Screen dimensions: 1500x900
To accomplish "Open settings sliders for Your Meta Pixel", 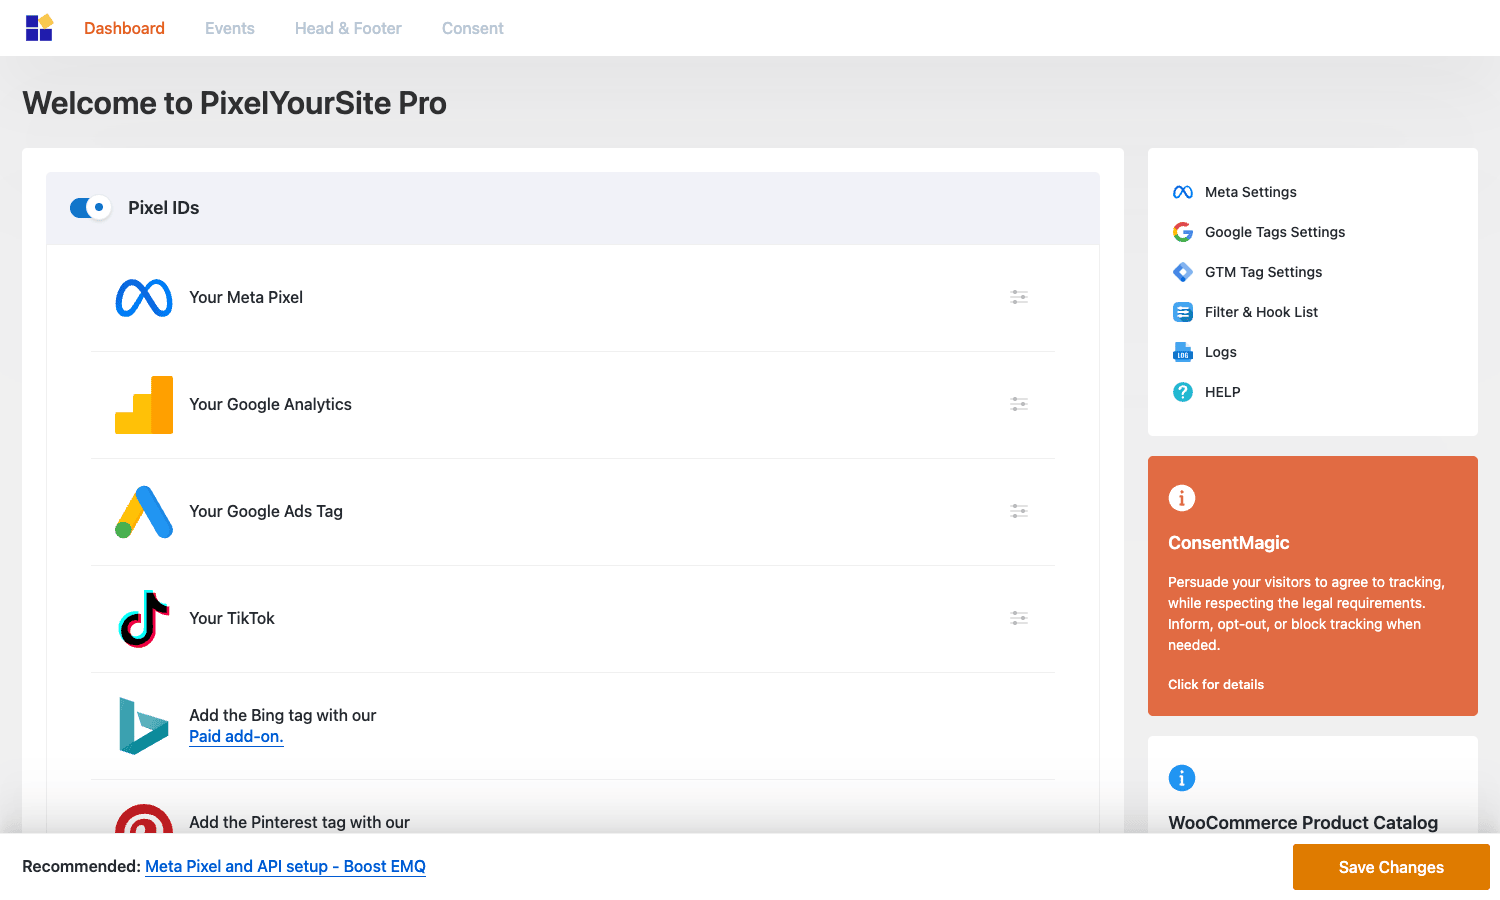I will pos(1019,297).
